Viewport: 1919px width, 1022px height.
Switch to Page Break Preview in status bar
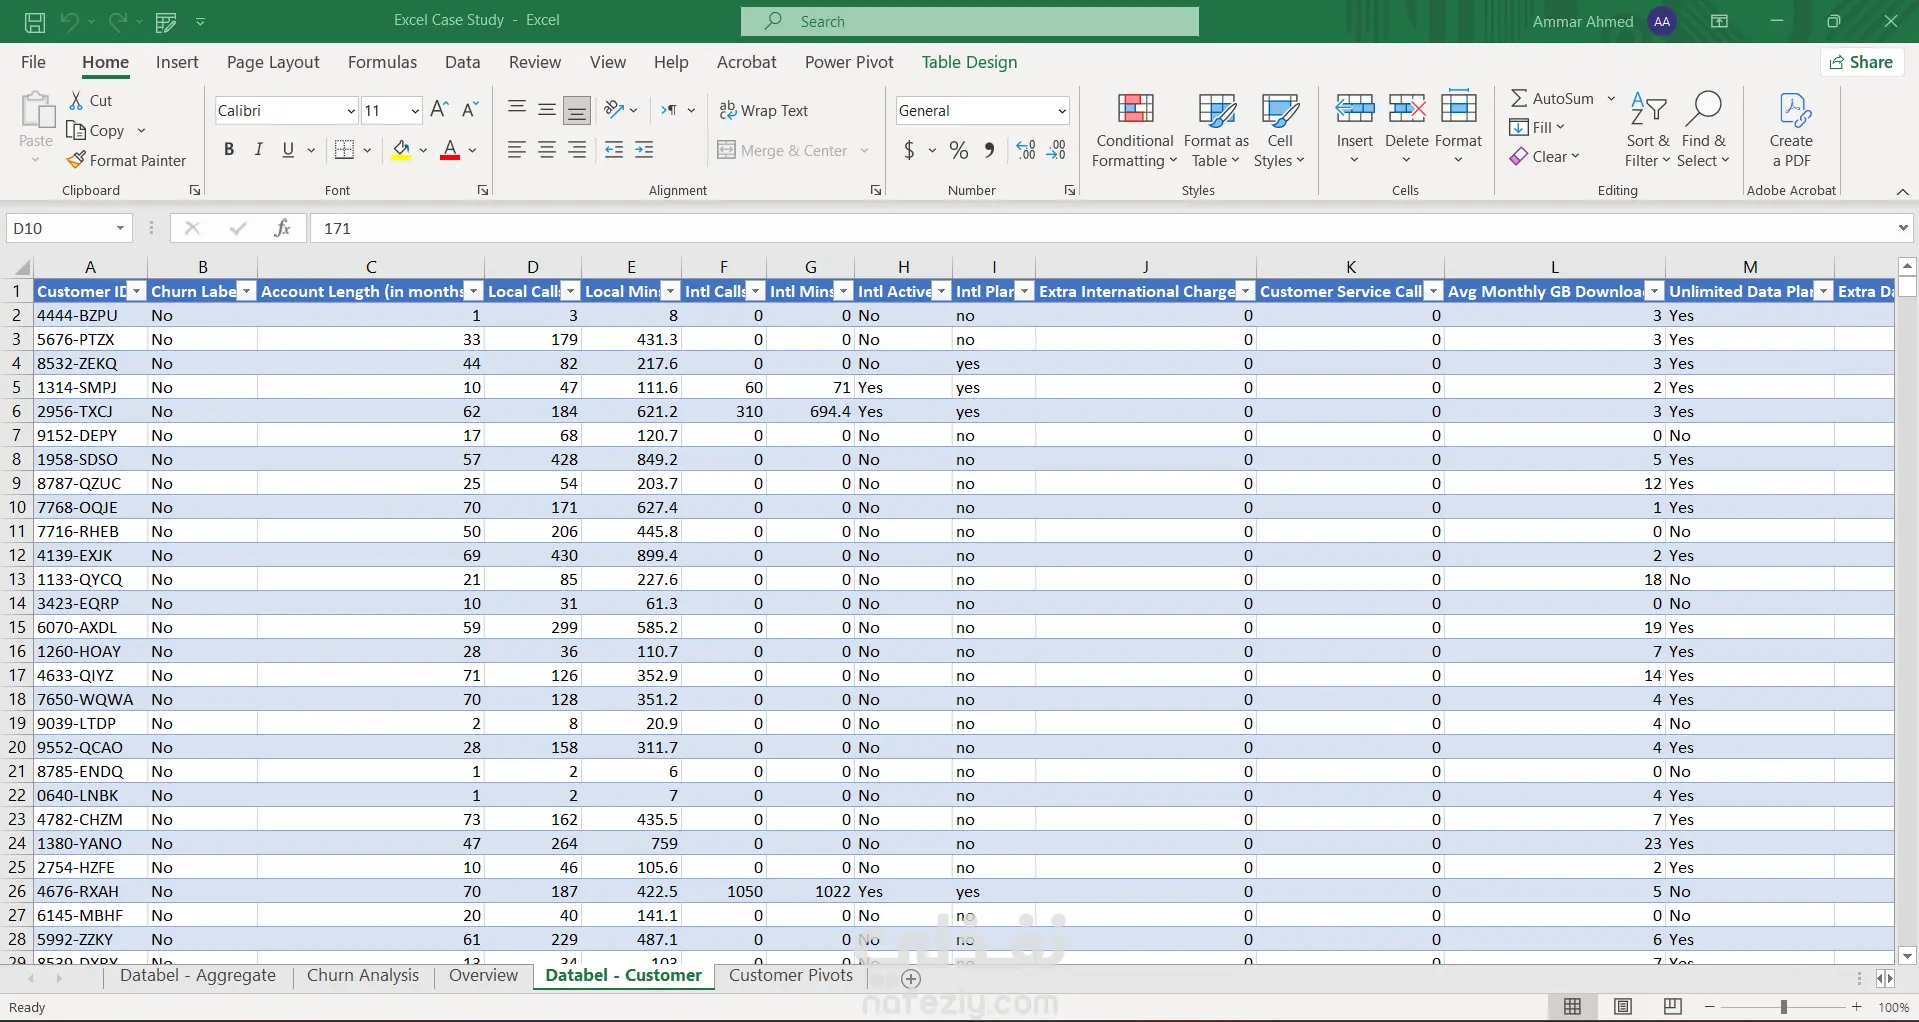[x=1673, y=1007]
